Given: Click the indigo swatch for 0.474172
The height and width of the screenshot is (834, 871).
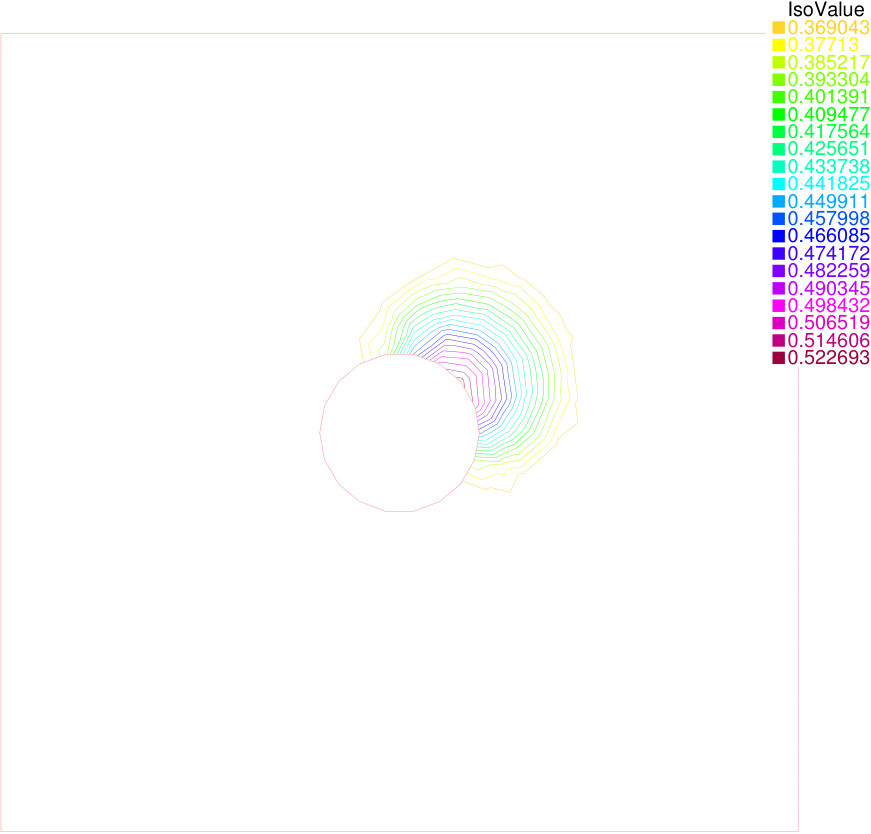Looking at the screenshot, I should [x=778, y=253].
